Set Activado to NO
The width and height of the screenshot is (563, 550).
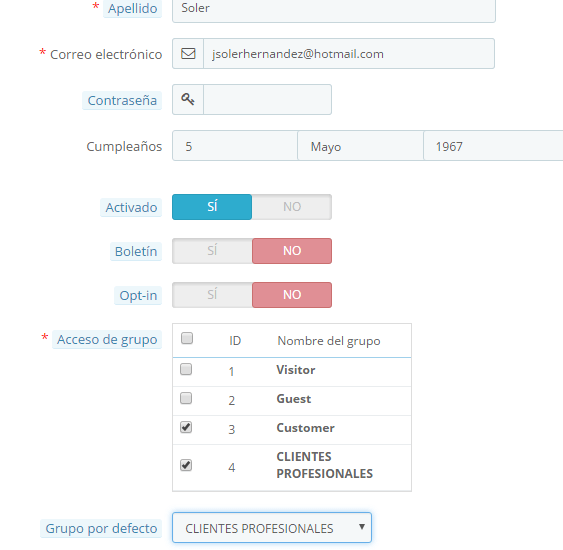click(292, 207)
